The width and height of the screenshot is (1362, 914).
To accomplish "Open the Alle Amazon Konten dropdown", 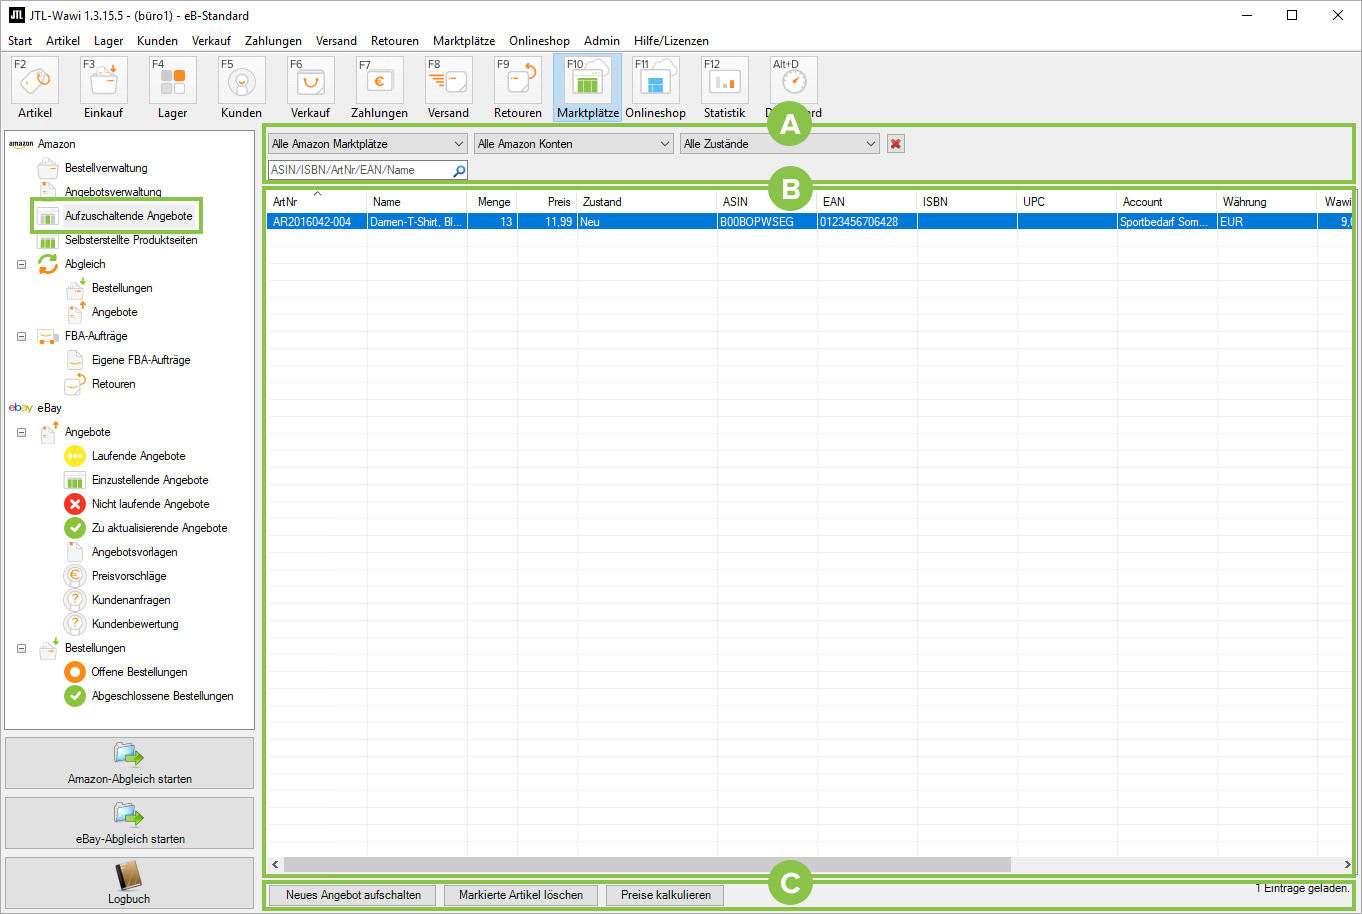I will (x=574, y=144).
